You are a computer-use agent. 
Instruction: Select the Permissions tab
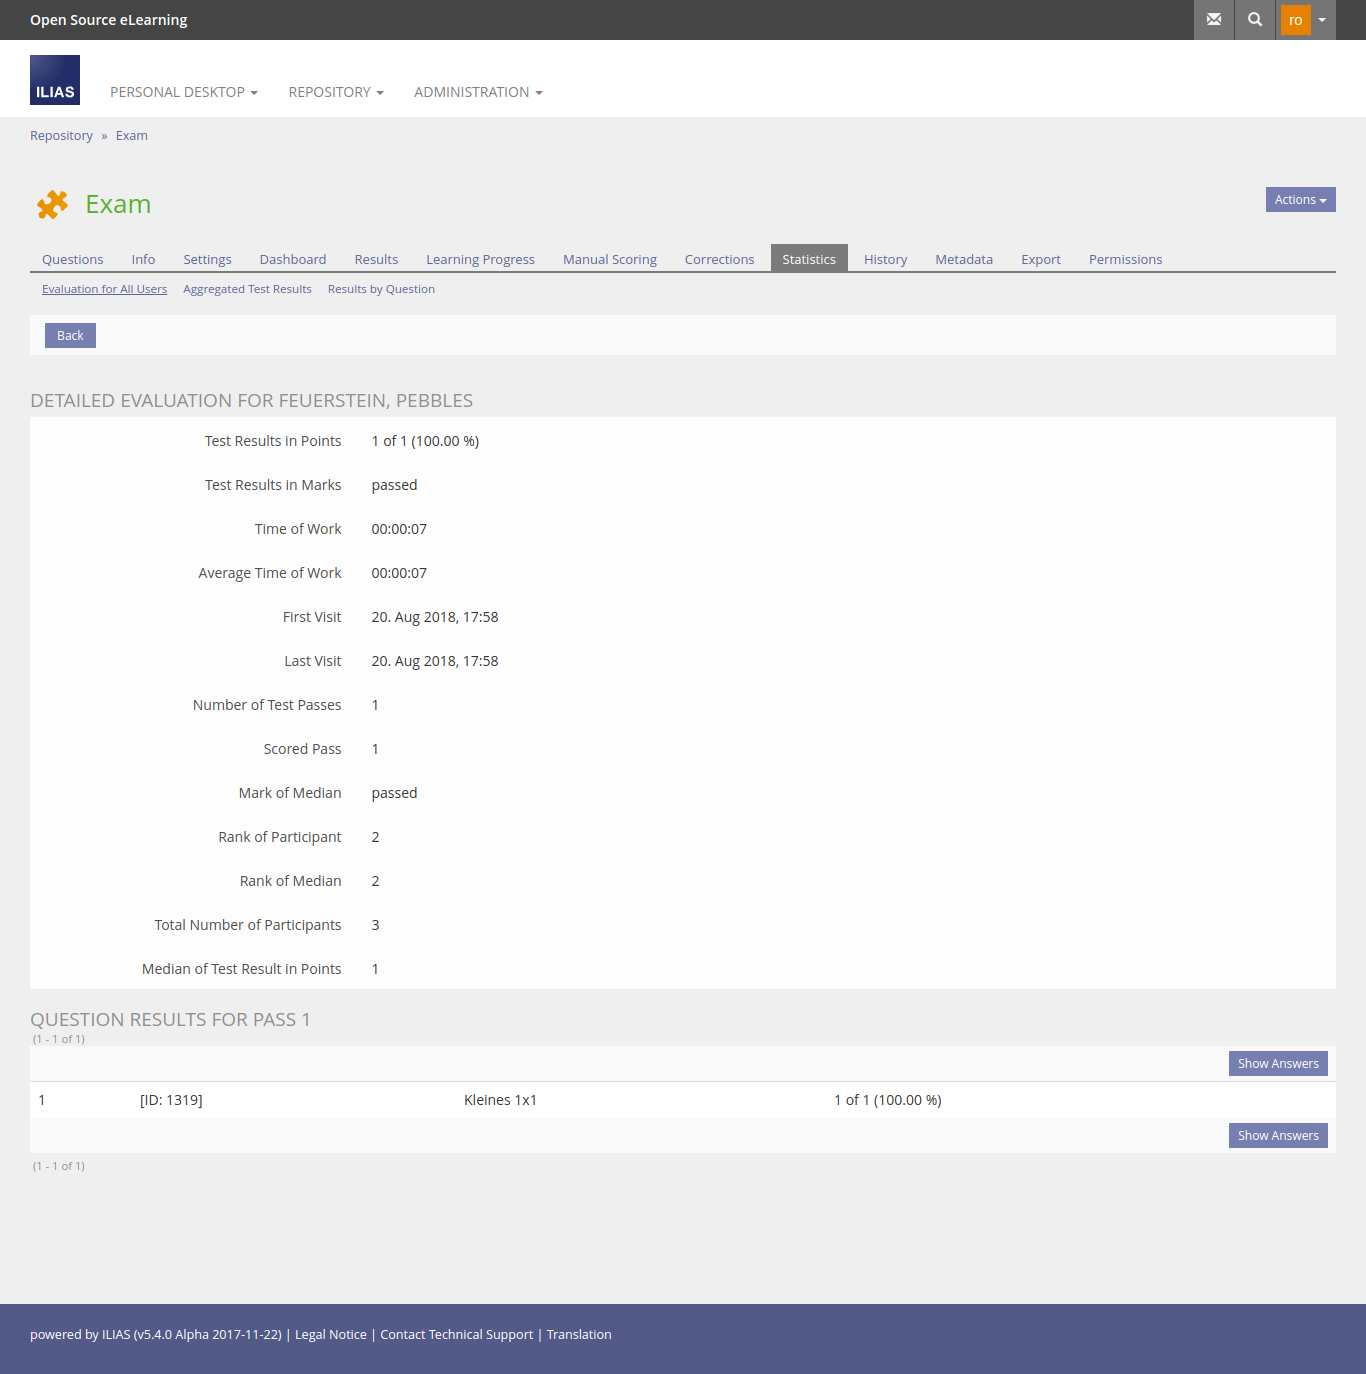(1125, 259)
